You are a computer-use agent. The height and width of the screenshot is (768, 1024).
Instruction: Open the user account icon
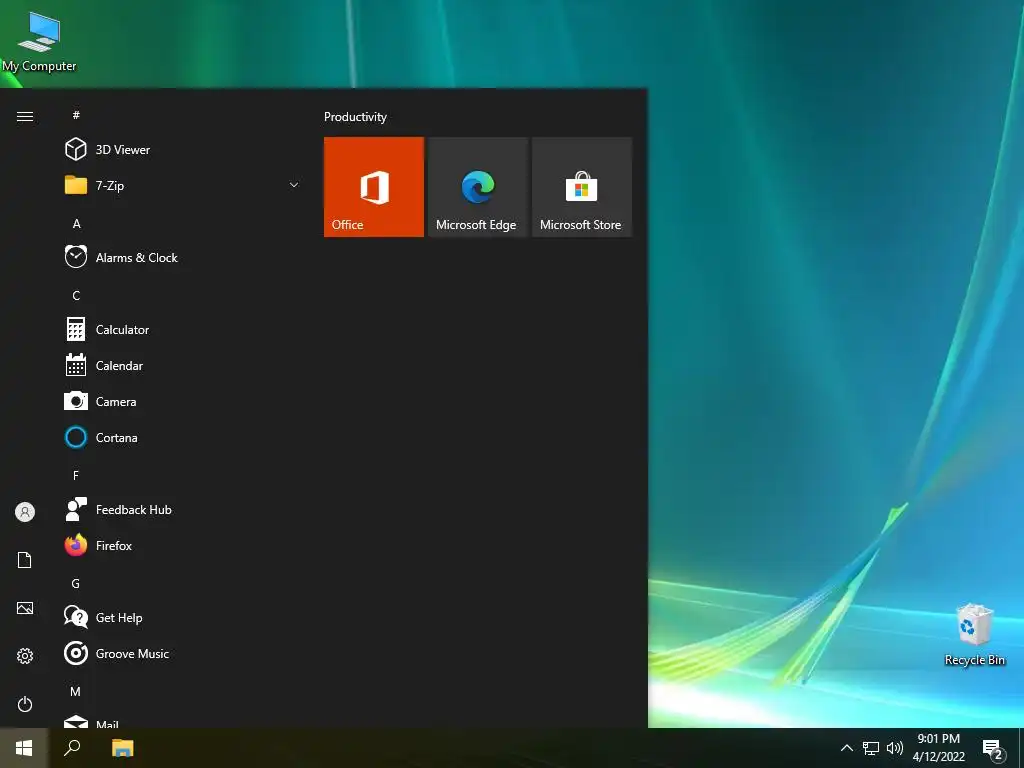pos(25,512)
